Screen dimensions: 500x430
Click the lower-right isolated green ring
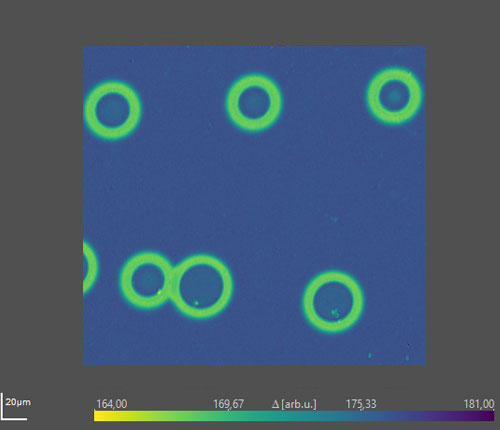click(x=333, y=301)
